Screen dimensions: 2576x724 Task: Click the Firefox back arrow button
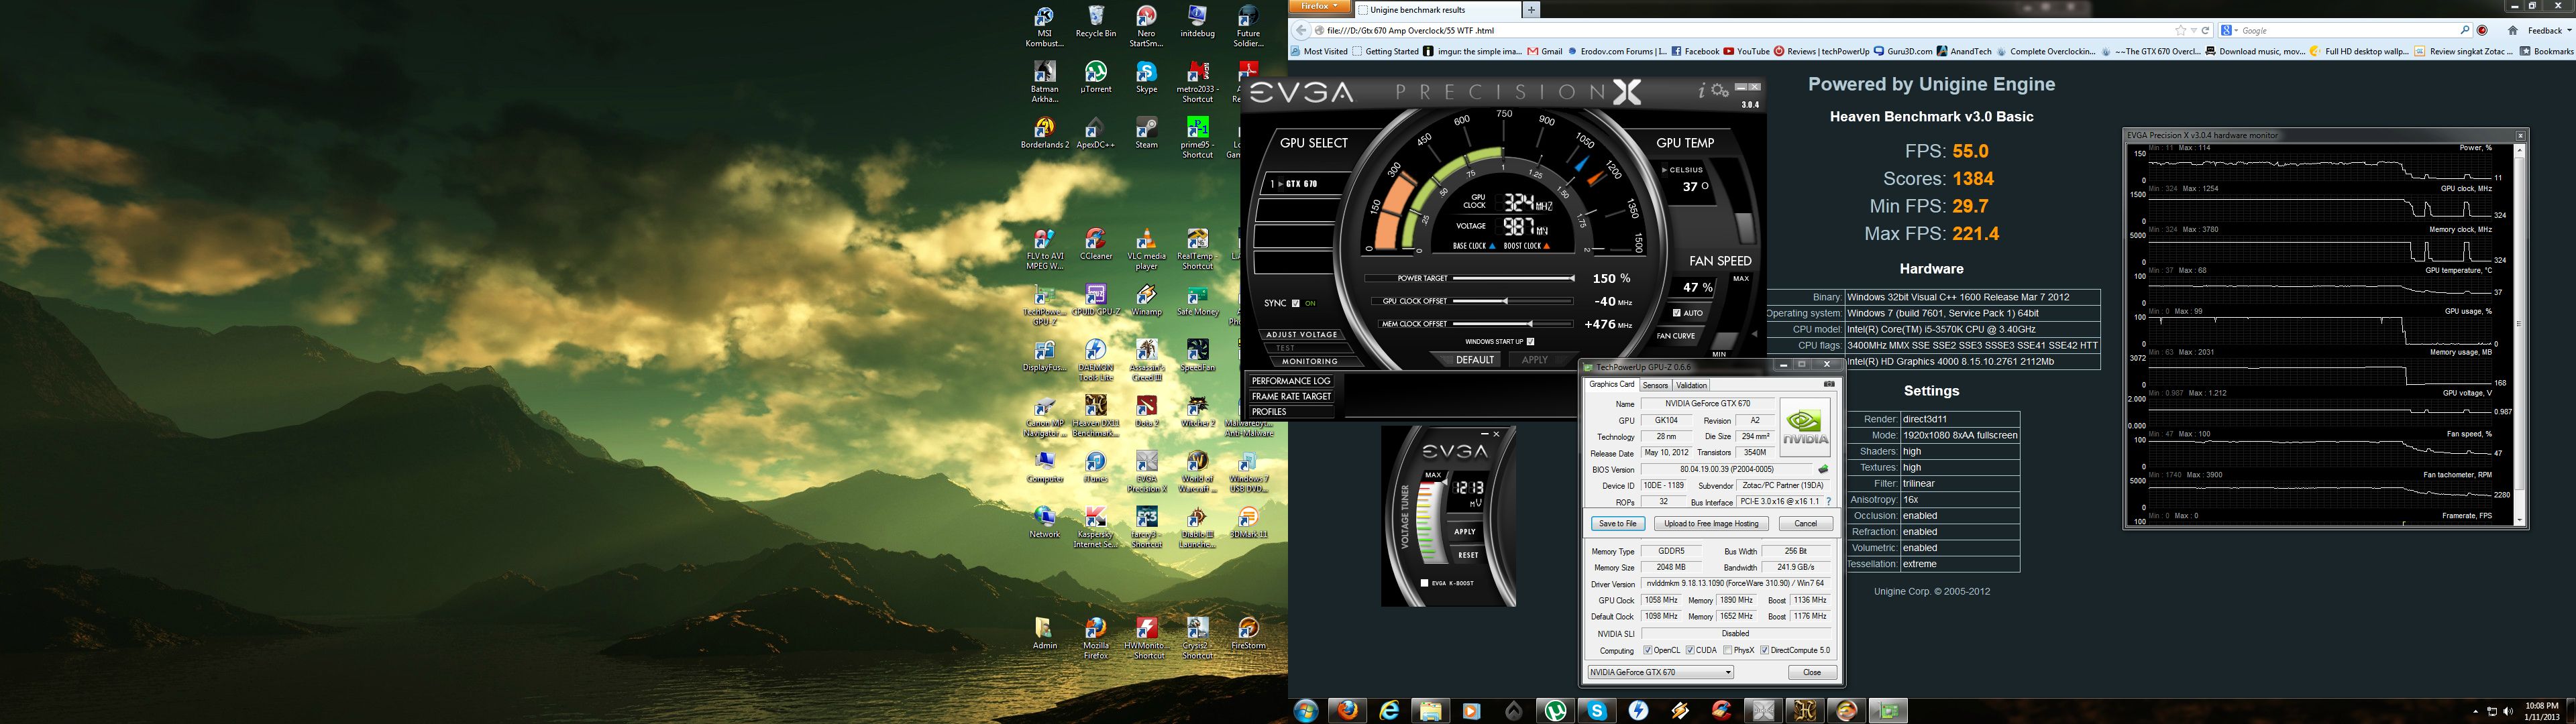pos(1301,31)
